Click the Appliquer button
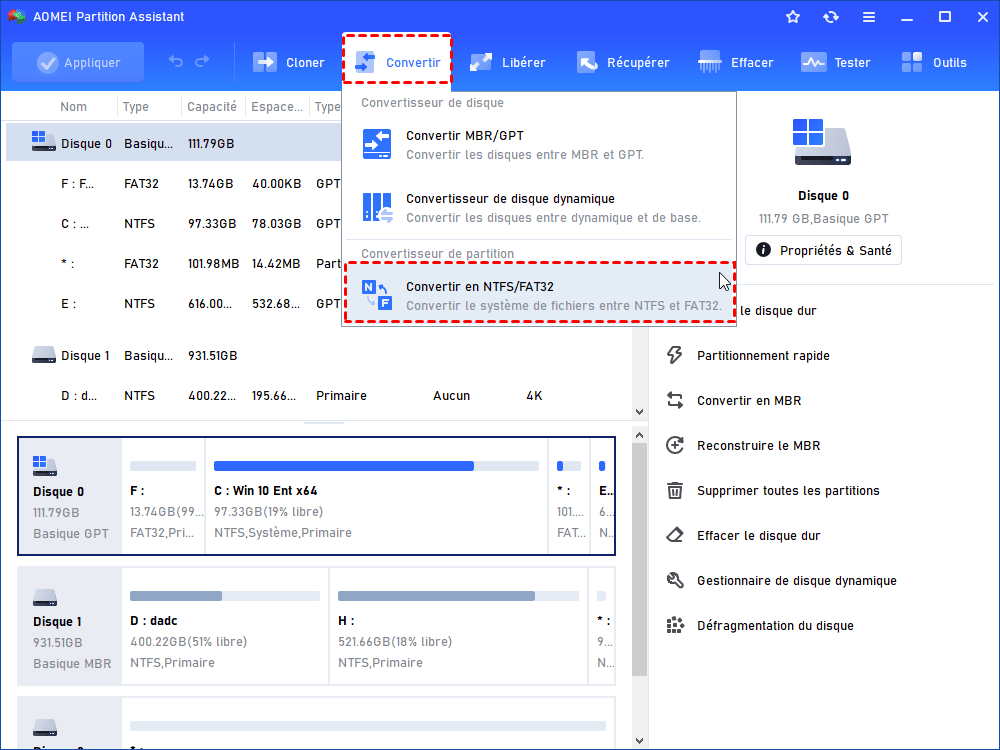Image resolution: width=1000 pixels, height=750 pixels. click(78, 62)
